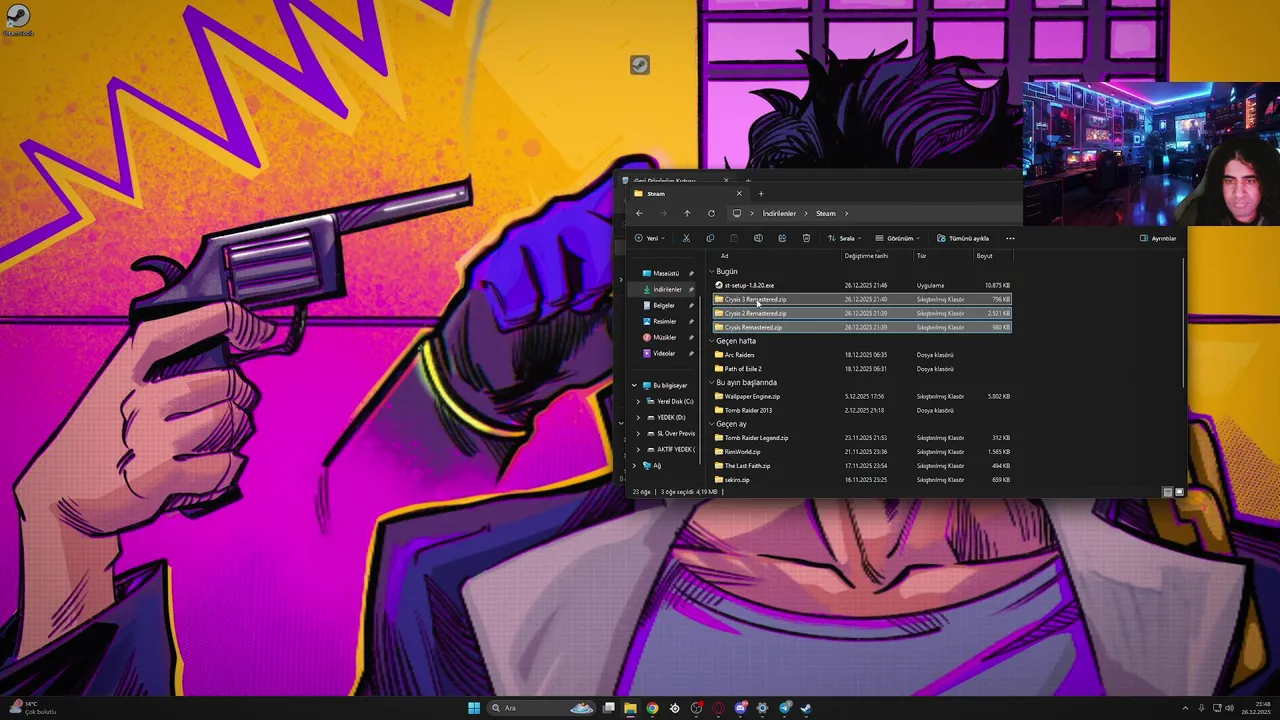Expand YEDEK (D:) drive in the tree
The image size is (1280, 720).
pos(638,417)
